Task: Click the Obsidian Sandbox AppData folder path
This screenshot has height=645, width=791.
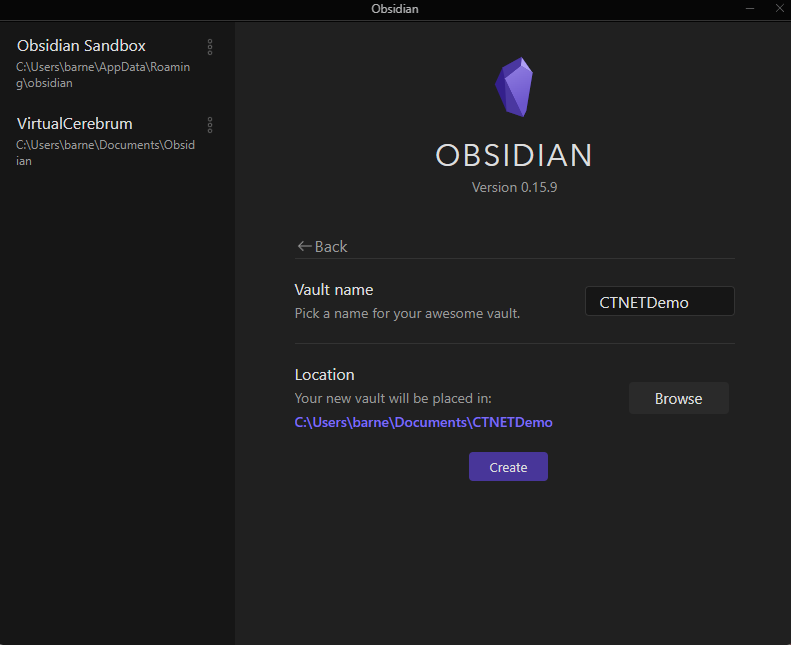Action: (x=102, y=75)
